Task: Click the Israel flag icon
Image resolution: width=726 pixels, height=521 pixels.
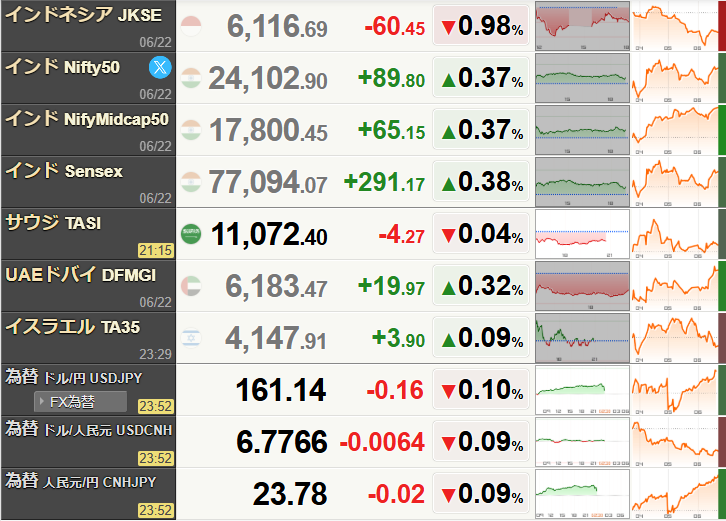Action: tap(191, 338)
